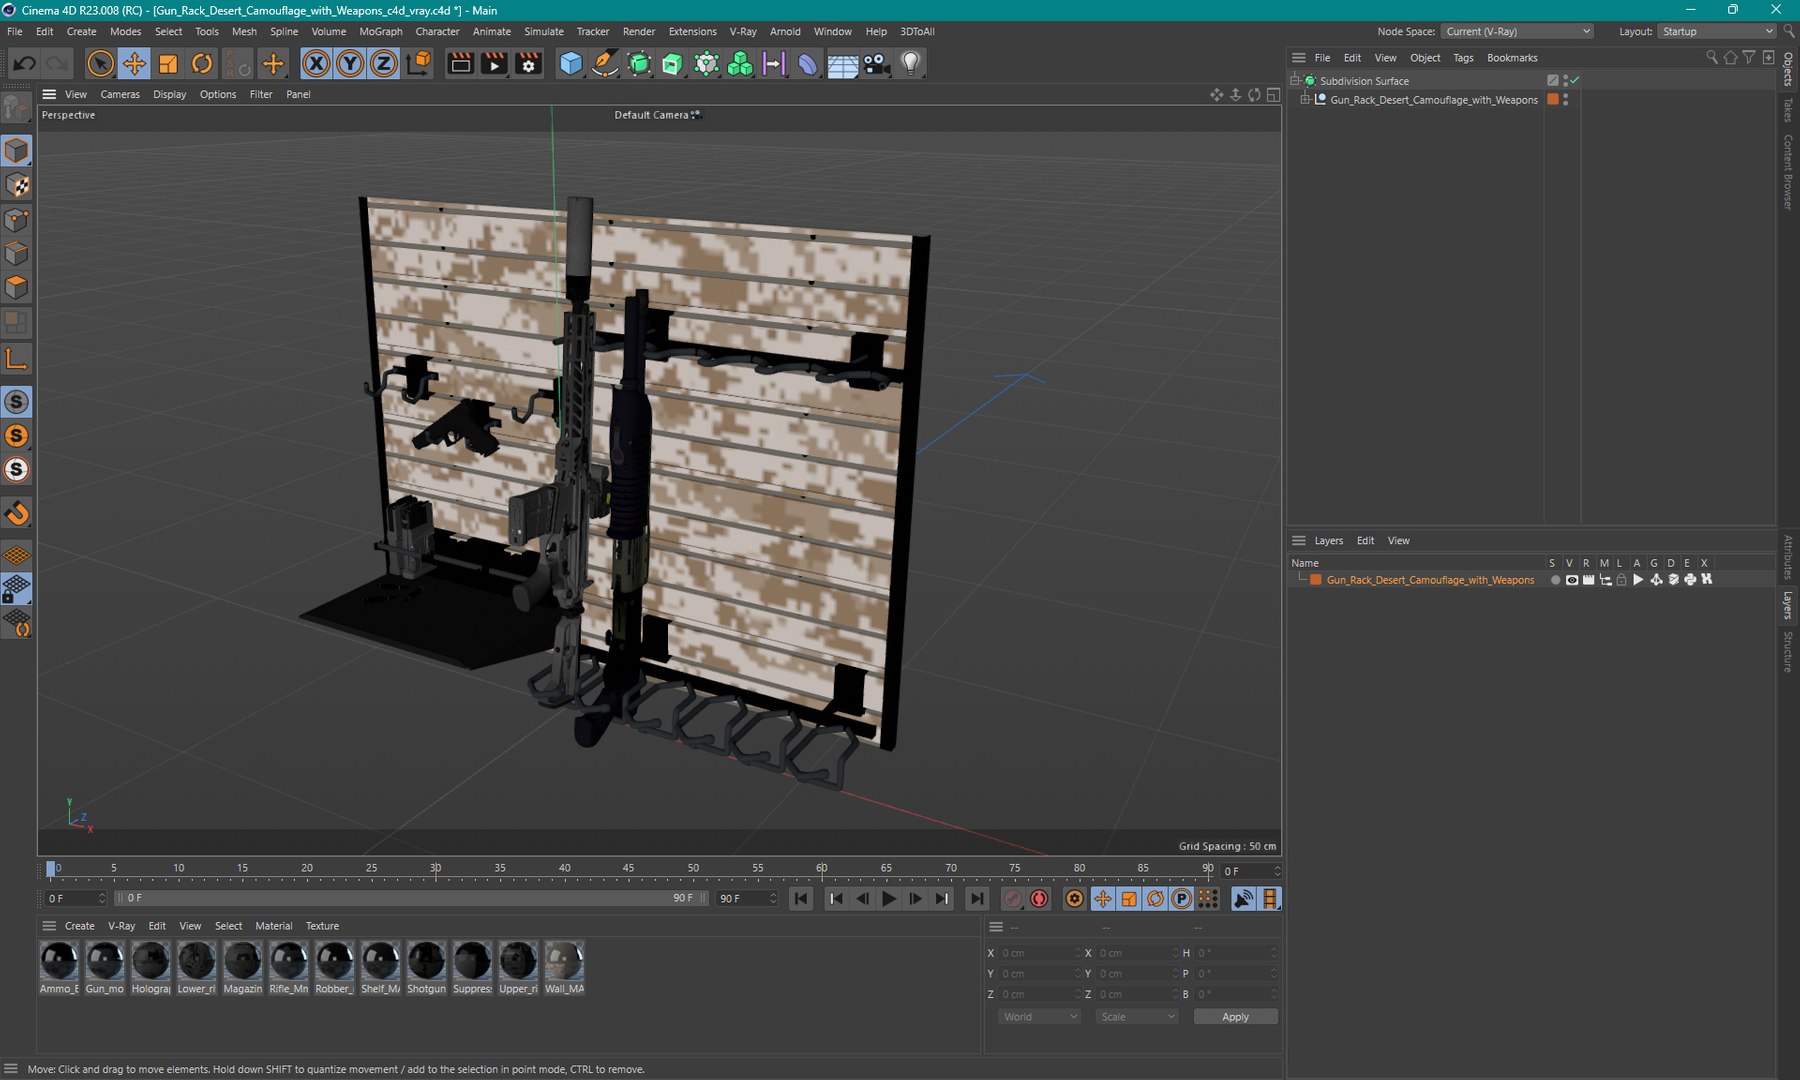Click Record Active Objects button

click(1012, 899)
